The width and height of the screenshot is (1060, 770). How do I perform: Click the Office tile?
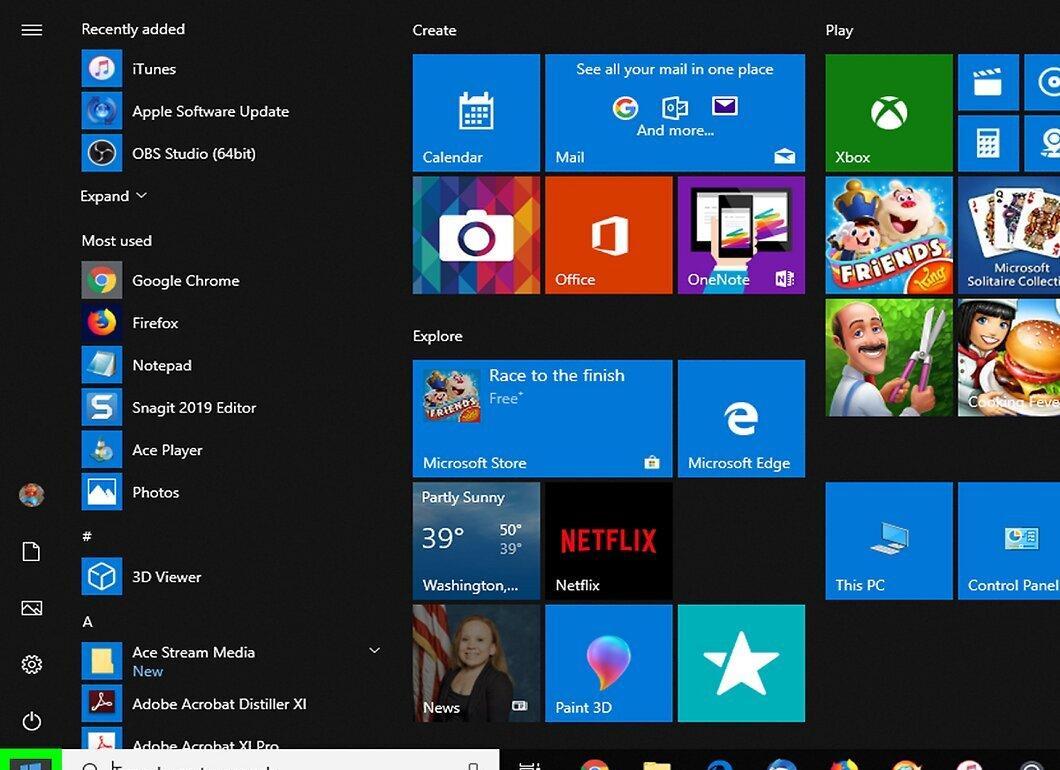click(608, 235)
